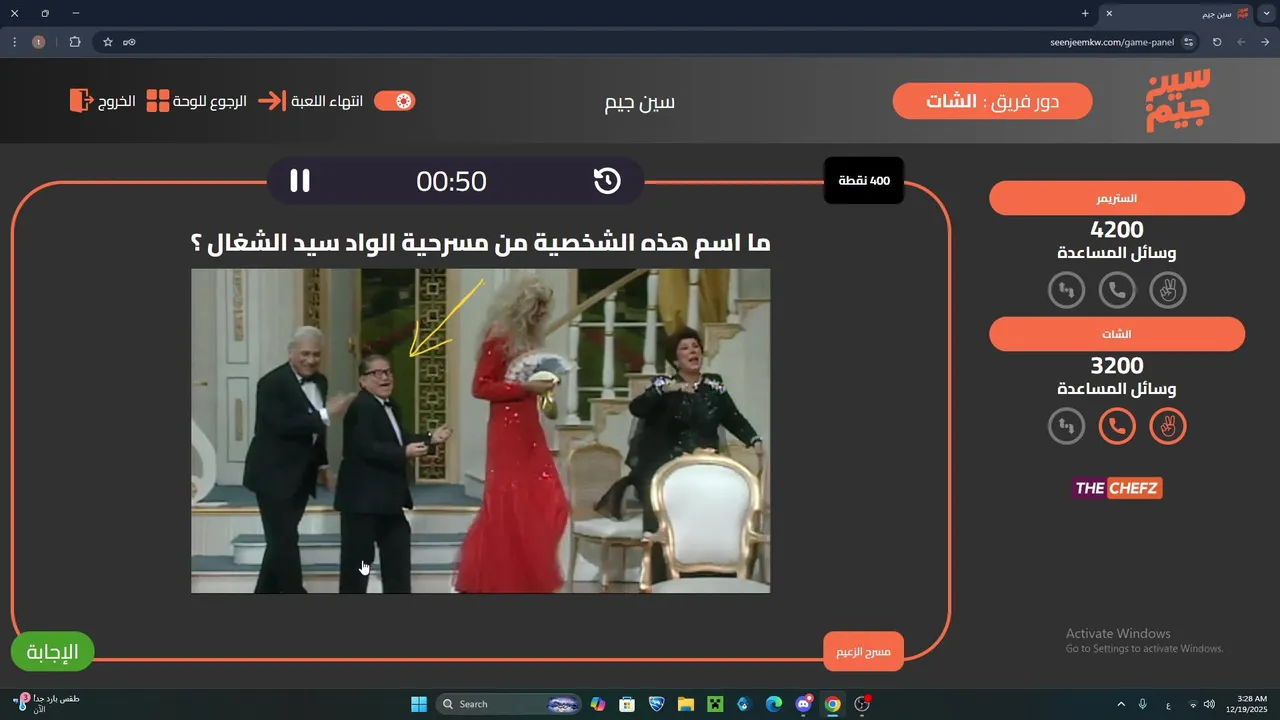Open the weather widget on the taskbar
This screenshot has width=1280, height=720.
click(x=45, y=704)
